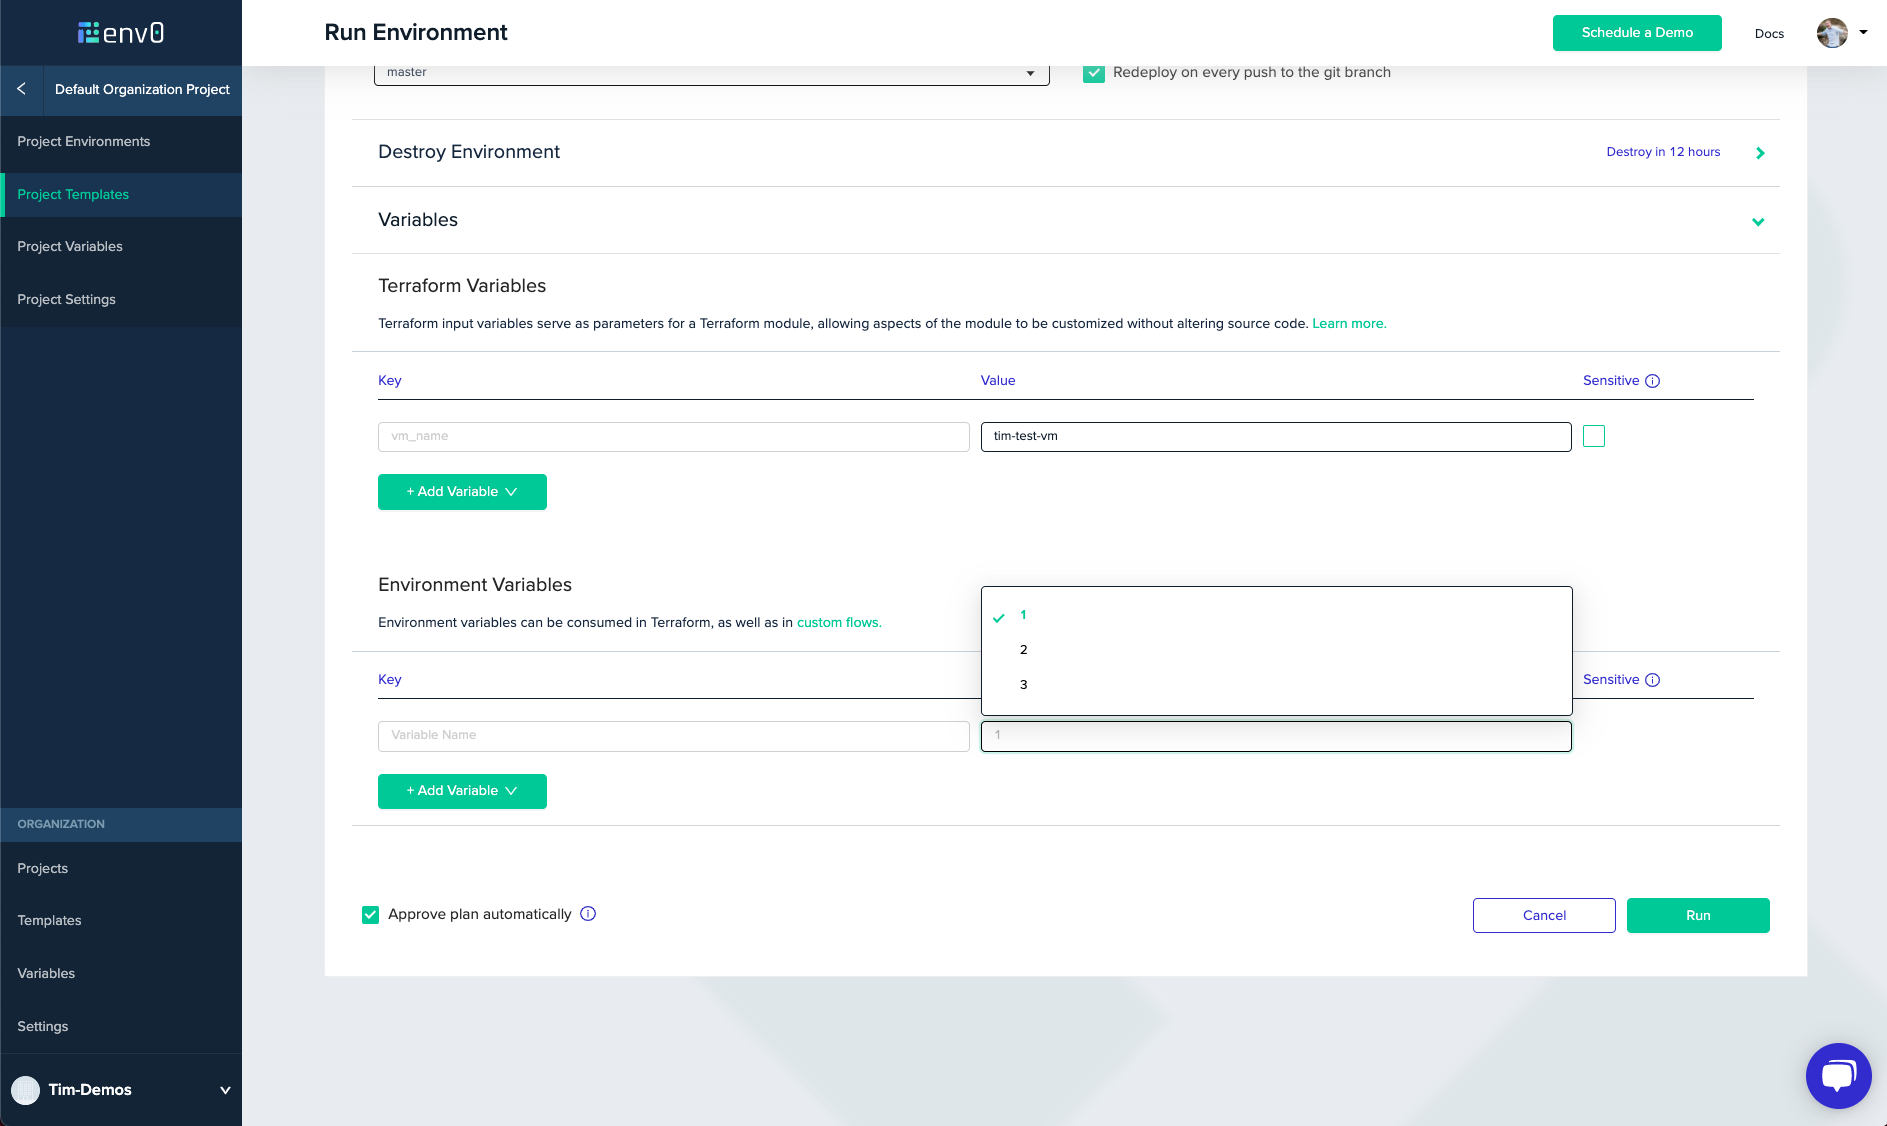Click the Tim-Demos organization avatar
The image size is (1887, 1126).
pos(25,1090)
